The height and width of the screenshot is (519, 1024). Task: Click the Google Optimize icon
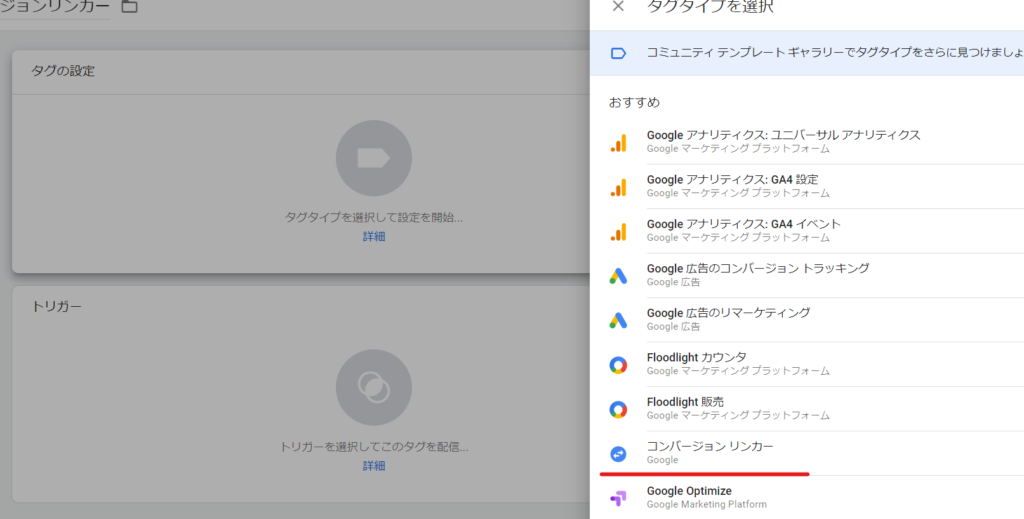tap(618, 498)
